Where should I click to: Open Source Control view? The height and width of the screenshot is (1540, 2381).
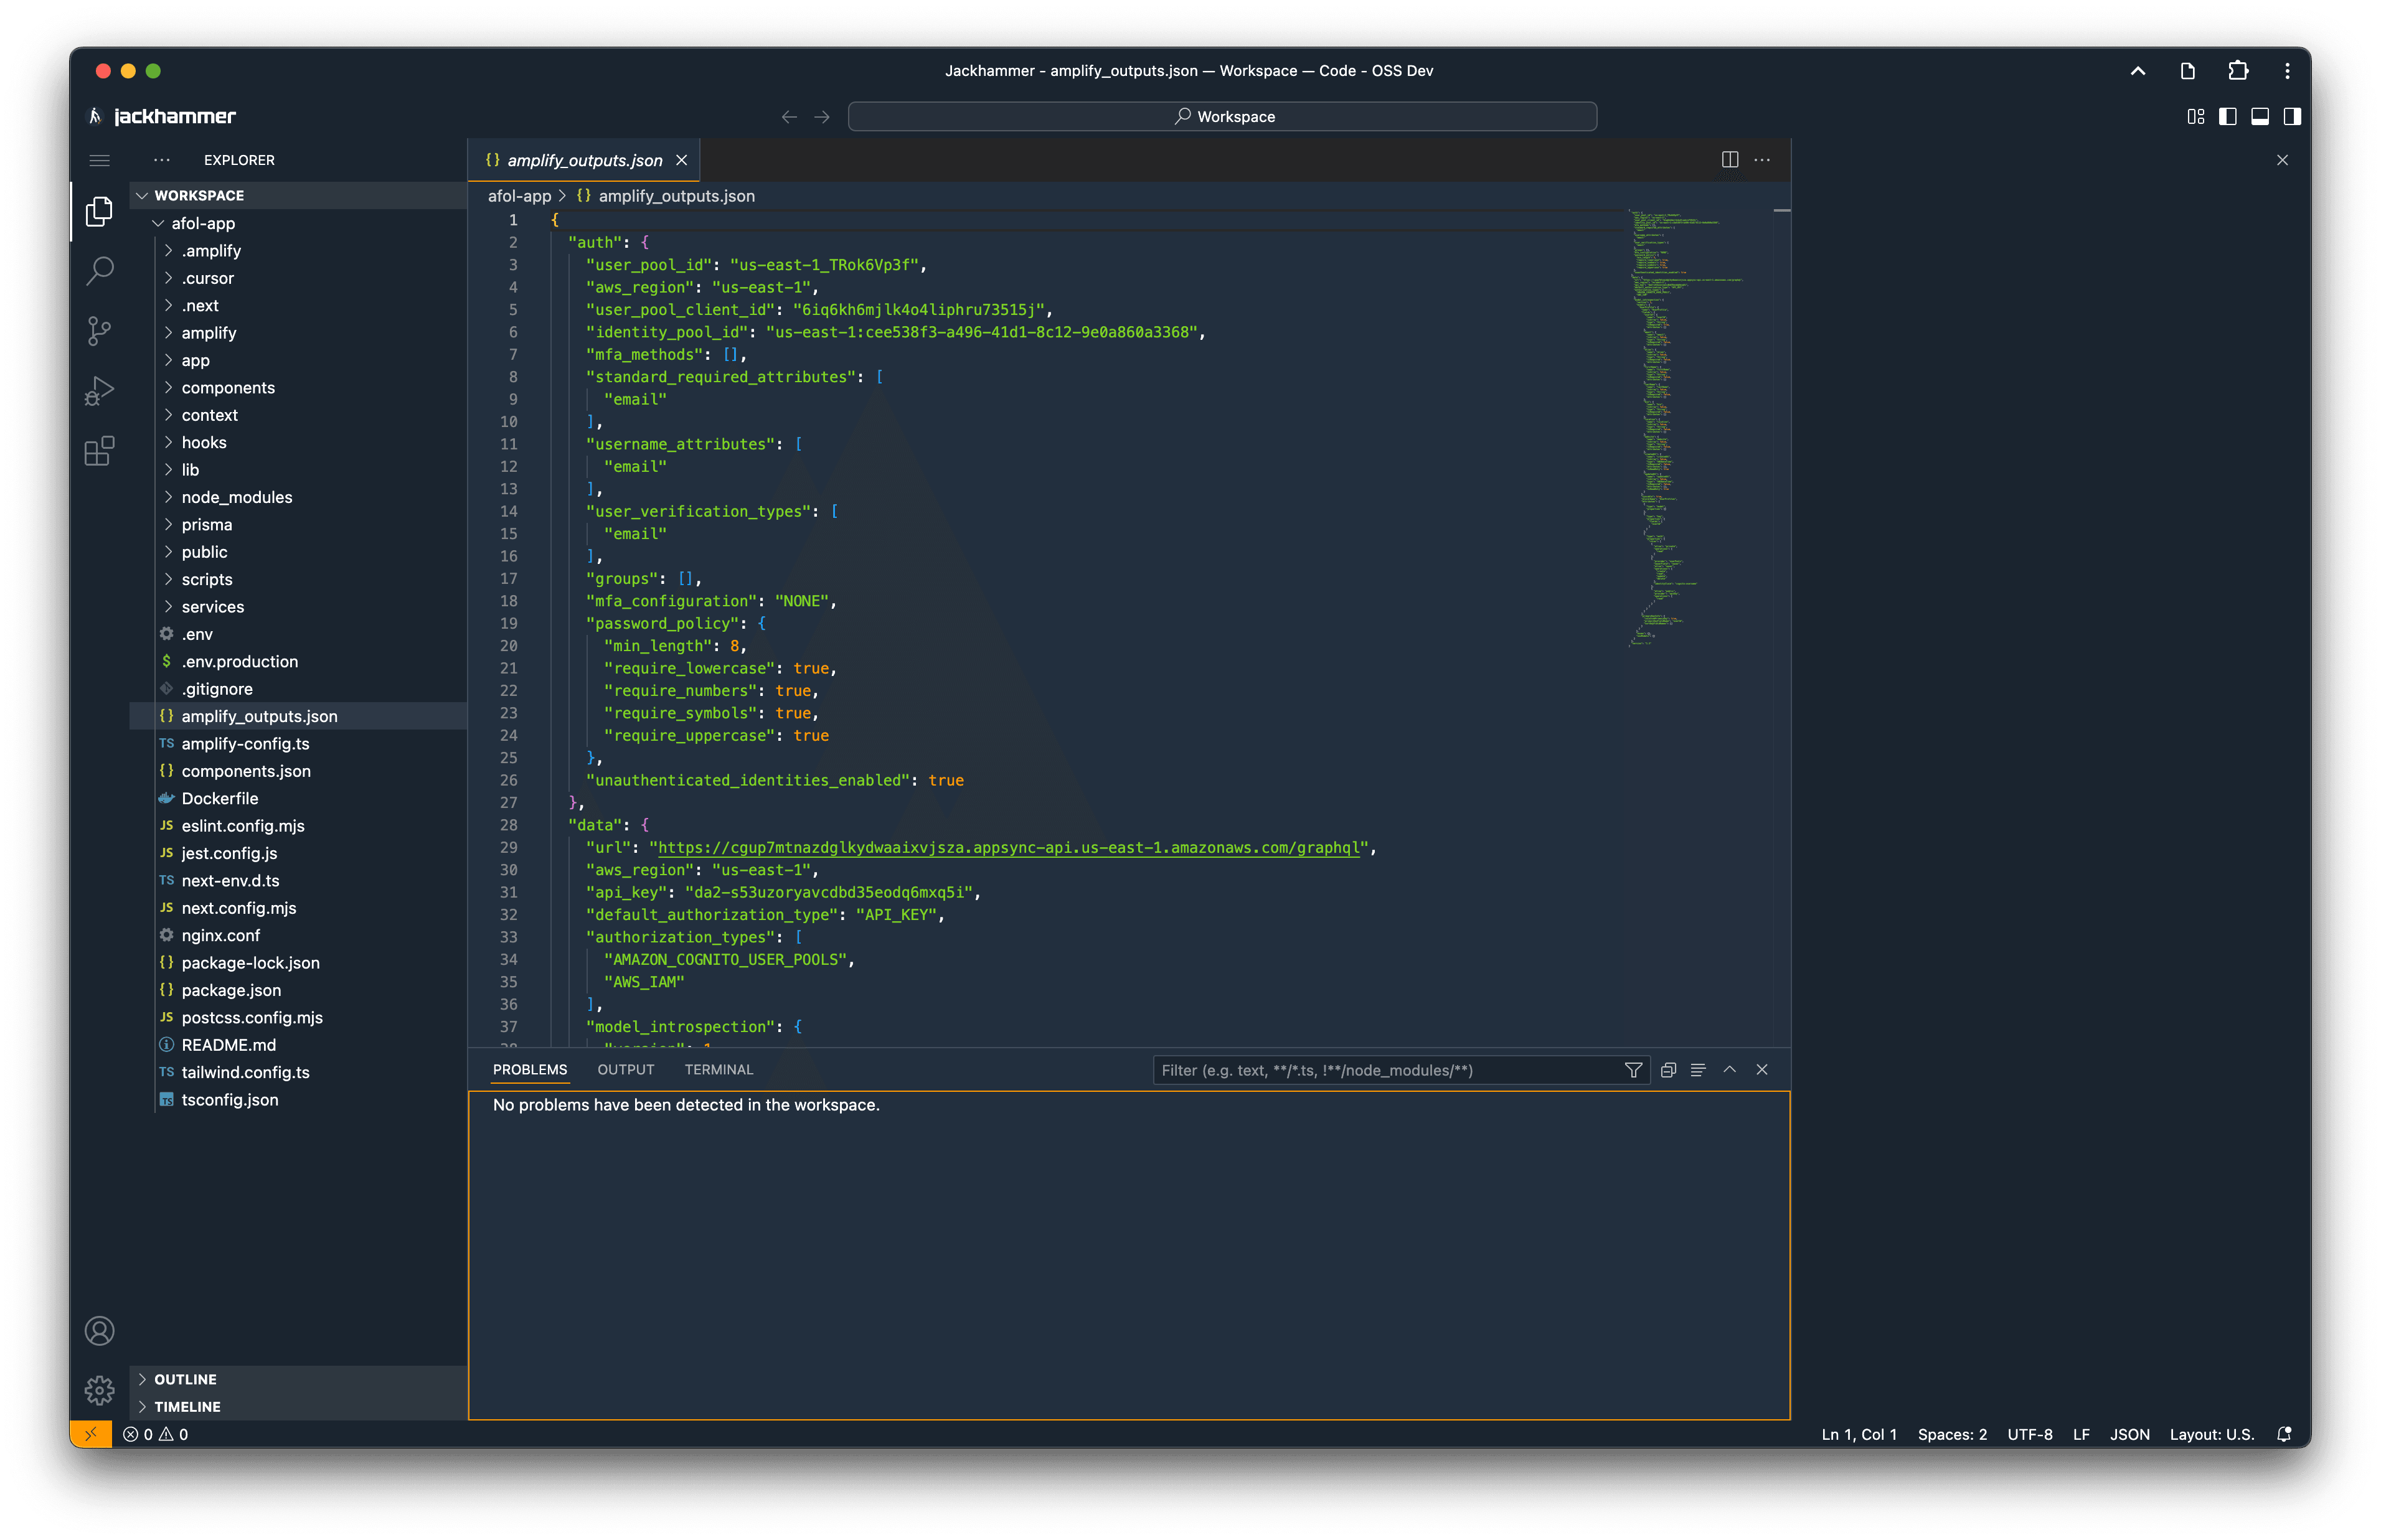point(99,331)
